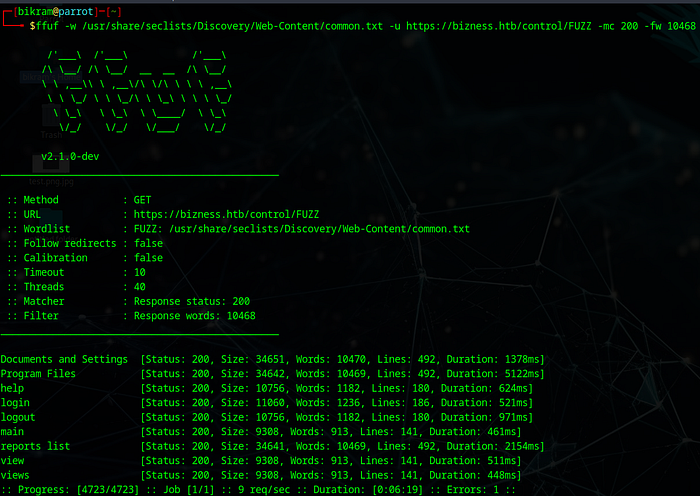
Task: Click the Threads value 40
Action: point(140,287)
